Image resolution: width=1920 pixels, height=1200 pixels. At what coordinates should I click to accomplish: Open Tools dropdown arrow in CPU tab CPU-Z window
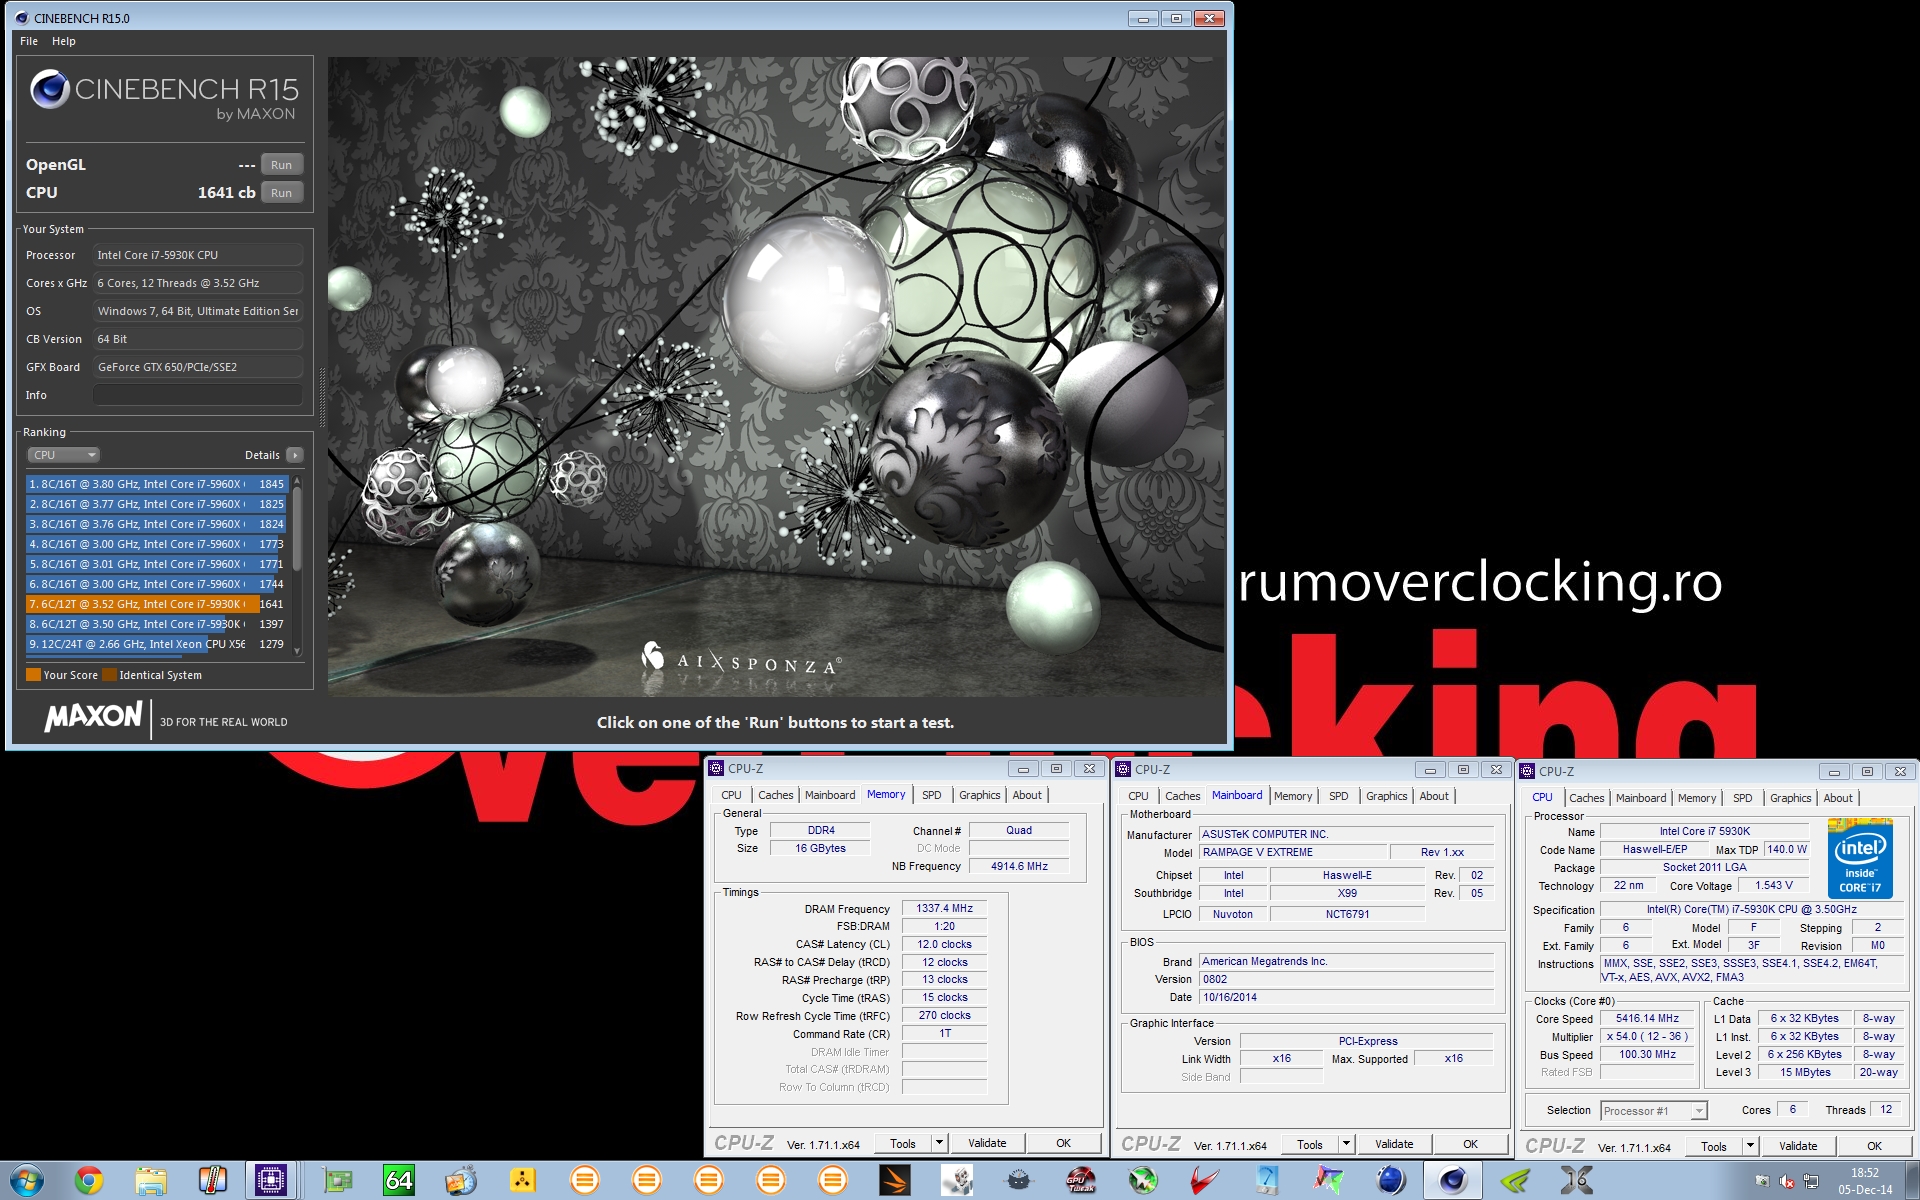click(1750, 1146)
